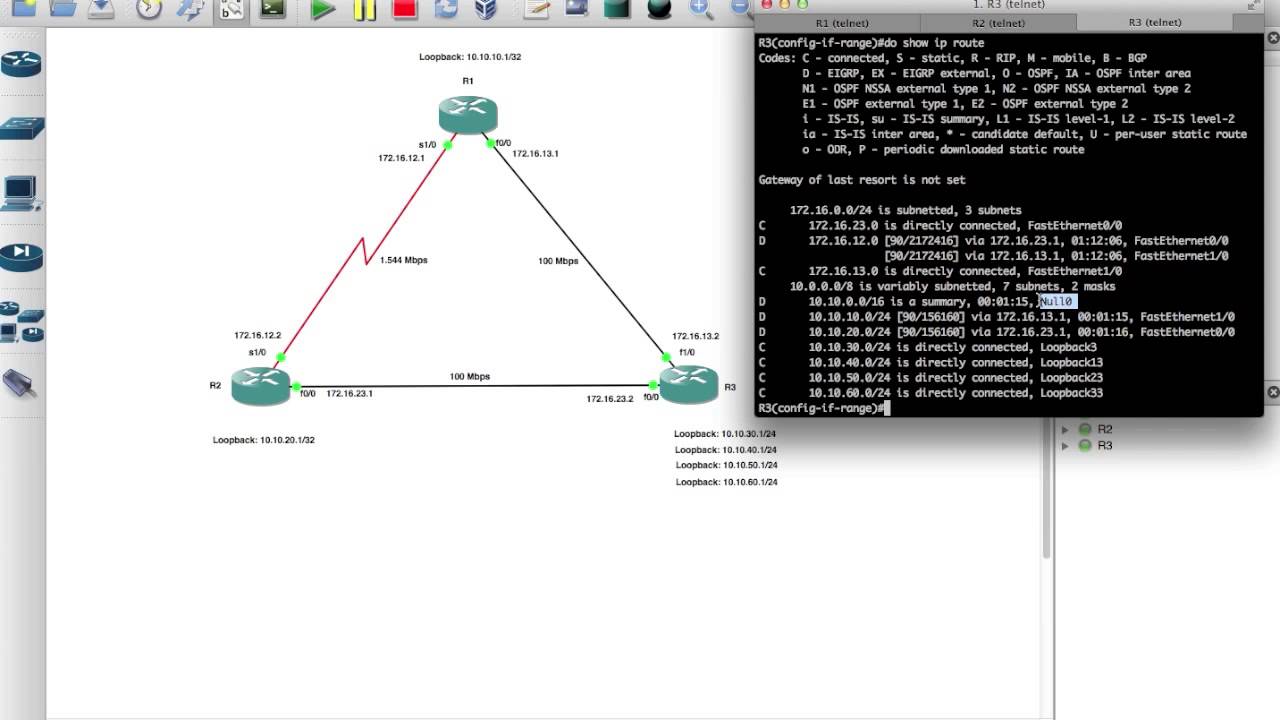Switch to the R3 (telnet) terminal tab

[1155, 22]
